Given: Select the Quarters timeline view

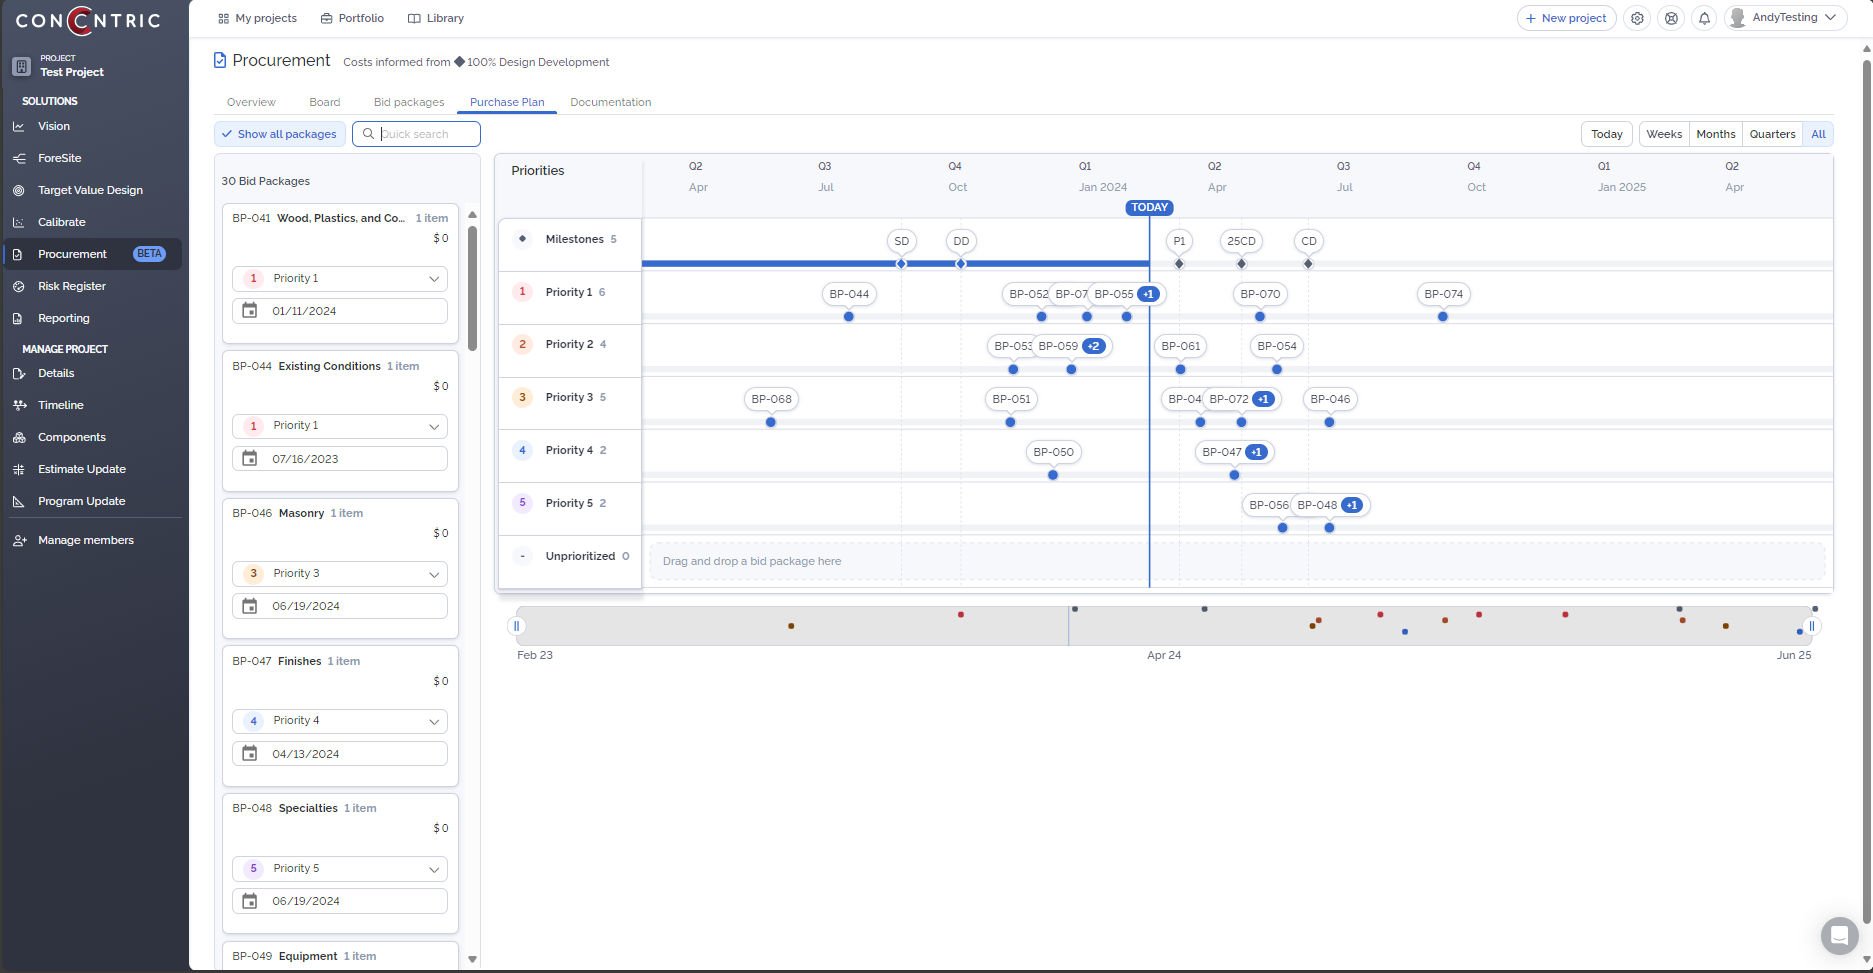Looking at the screenshot, I should click(x=1772, y=134).
